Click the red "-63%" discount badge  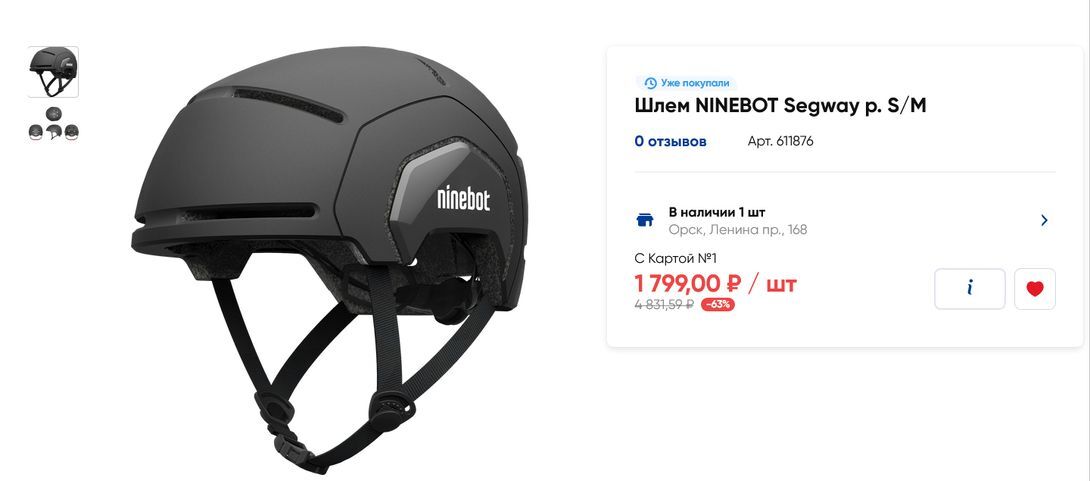[x=717, y=304]
